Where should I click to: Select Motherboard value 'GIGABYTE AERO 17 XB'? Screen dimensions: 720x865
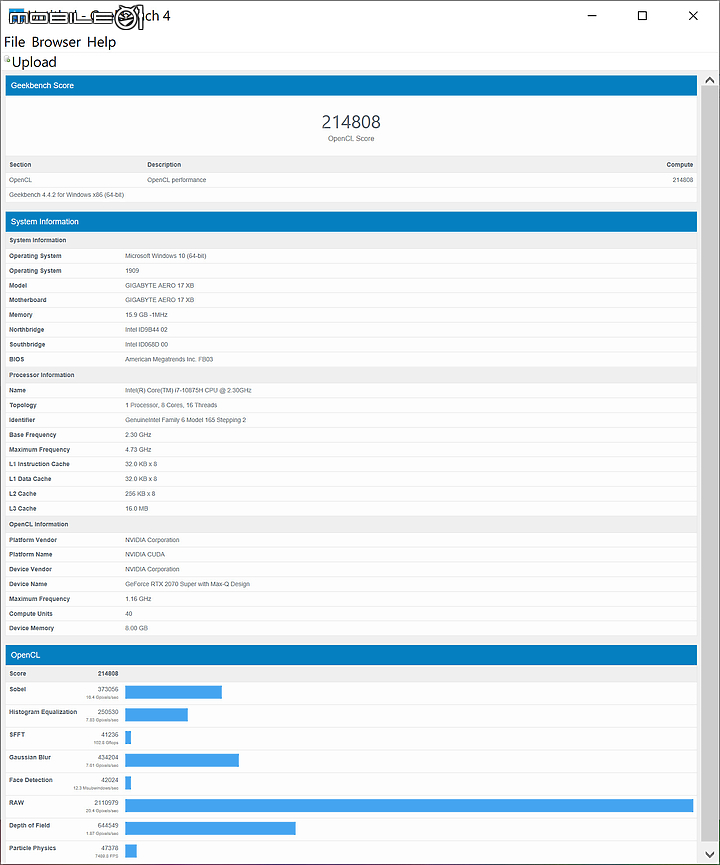click(159, 300)
